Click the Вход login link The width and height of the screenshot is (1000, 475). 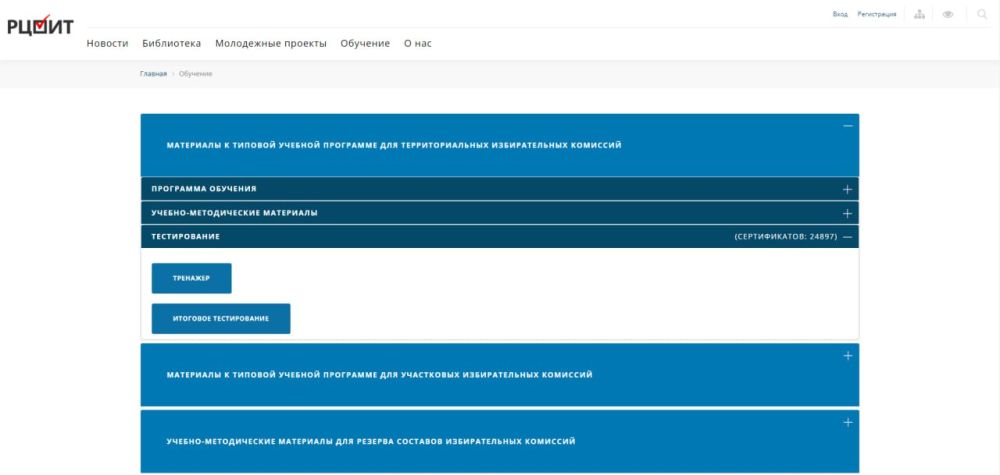(840, 14)
